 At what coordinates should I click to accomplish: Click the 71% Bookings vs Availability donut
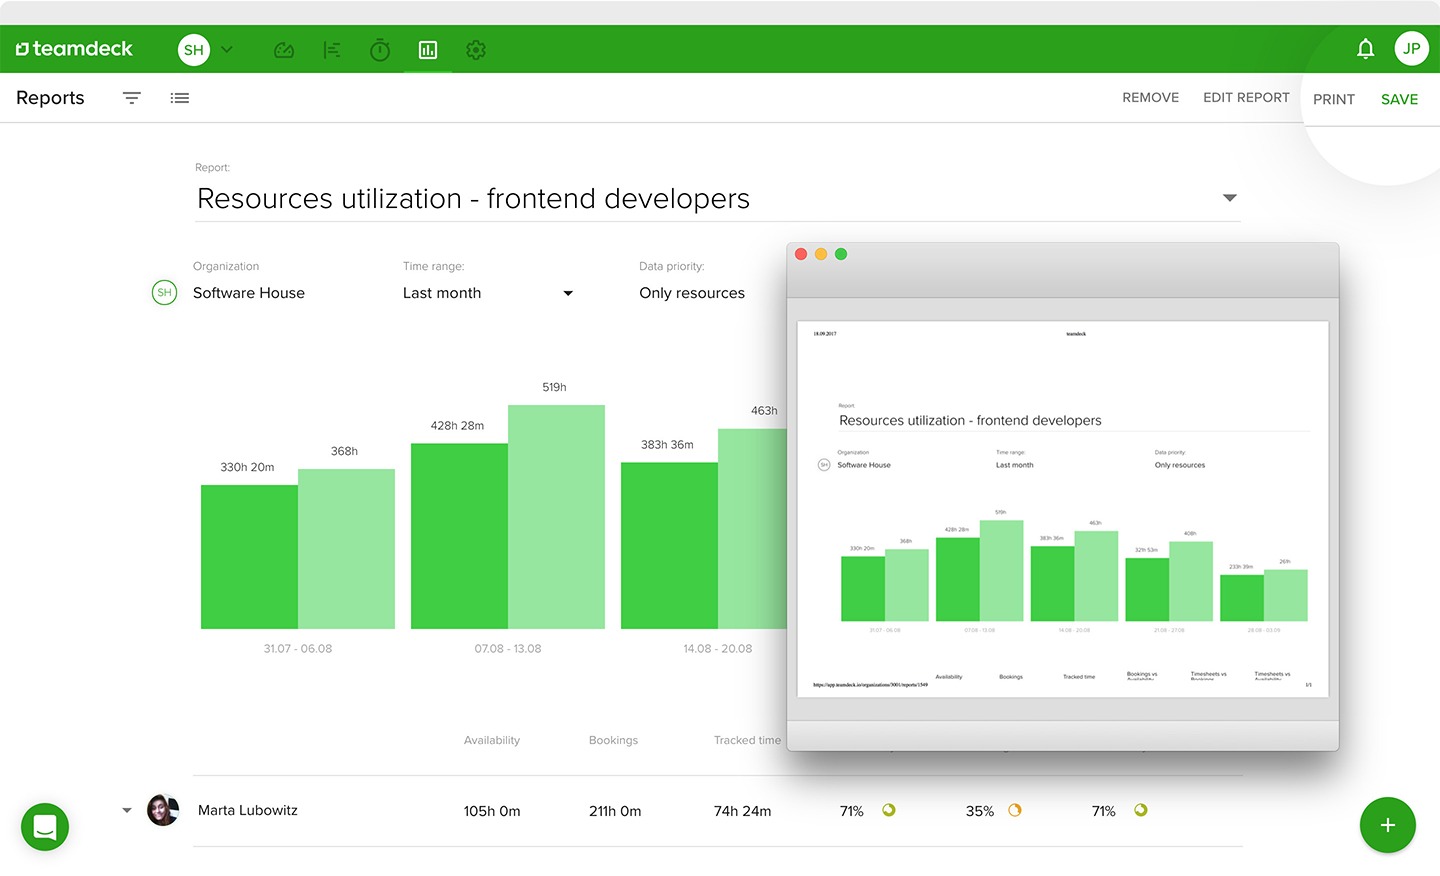[888, 810]
